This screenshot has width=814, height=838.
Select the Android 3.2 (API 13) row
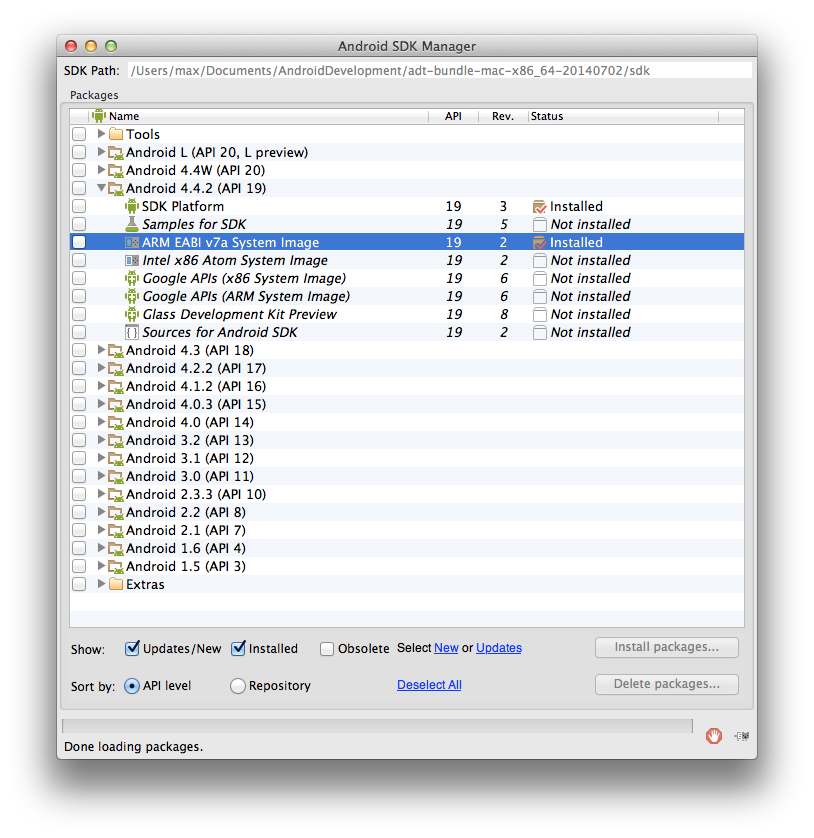[407, 440]
